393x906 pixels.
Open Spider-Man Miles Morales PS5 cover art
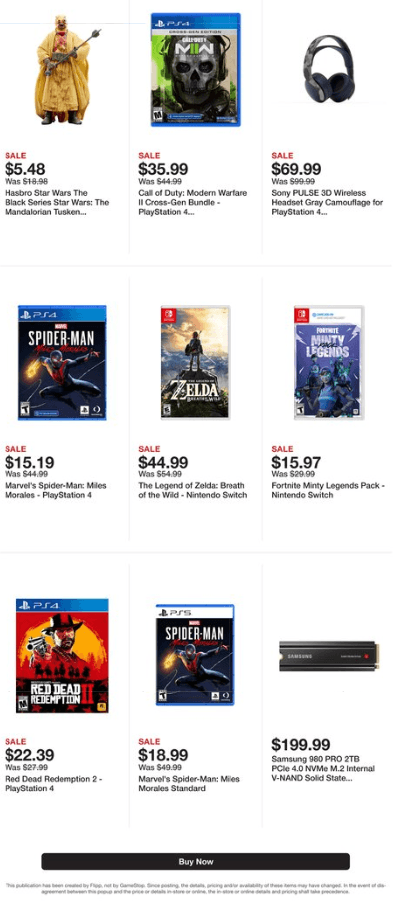pos(195,655)
